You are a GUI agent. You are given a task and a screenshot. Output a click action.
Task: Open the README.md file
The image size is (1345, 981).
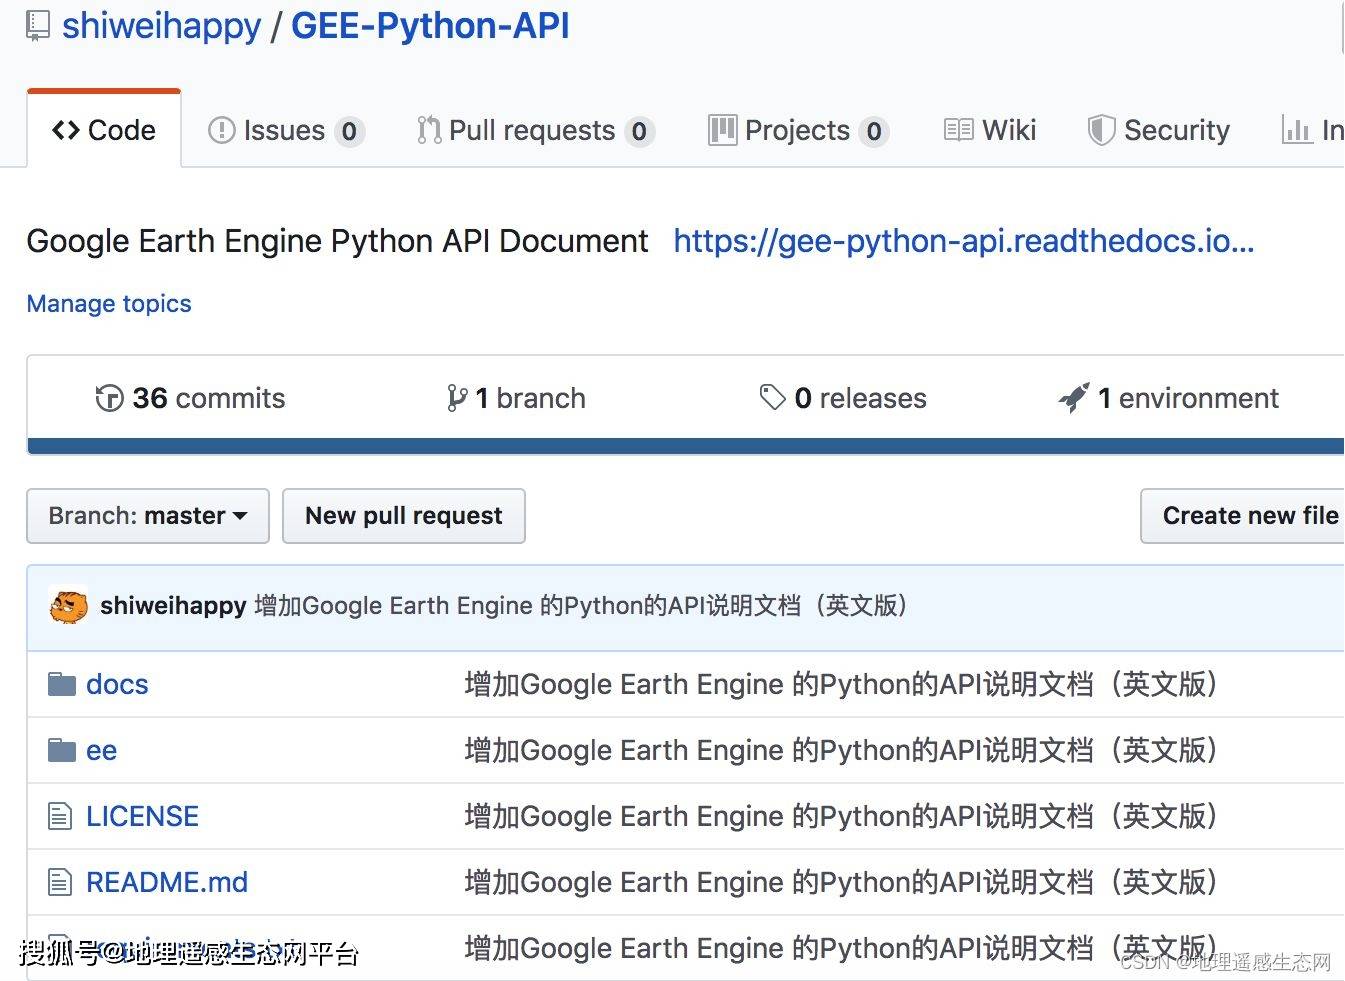pos(167,882)
